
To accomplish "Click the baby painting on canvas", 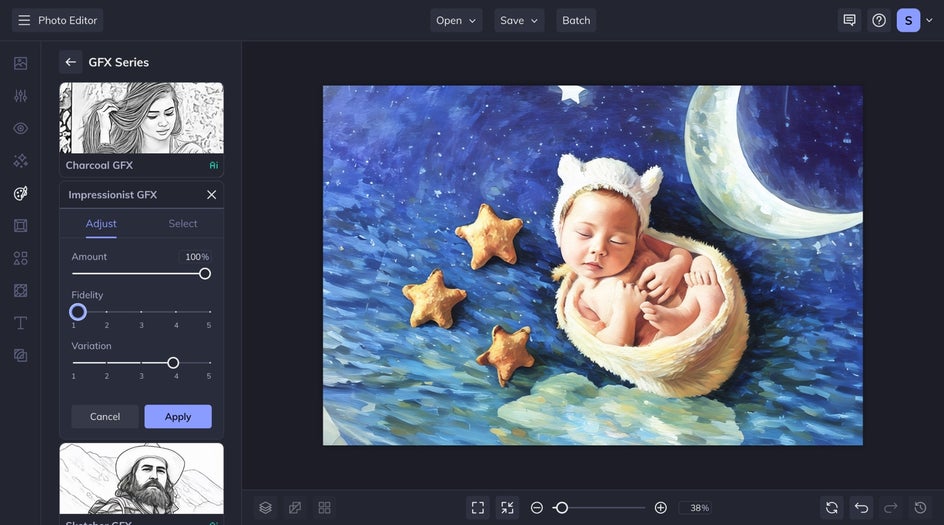I will point(592,266).
